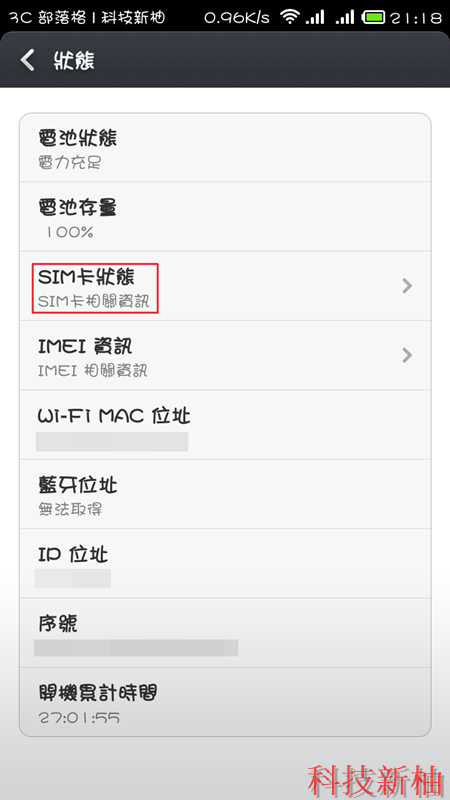Expand SIM卡狀態 using its chevron arrow
Image resolution: width=450 pixels, height=800 pixels.
click(407, 286)
